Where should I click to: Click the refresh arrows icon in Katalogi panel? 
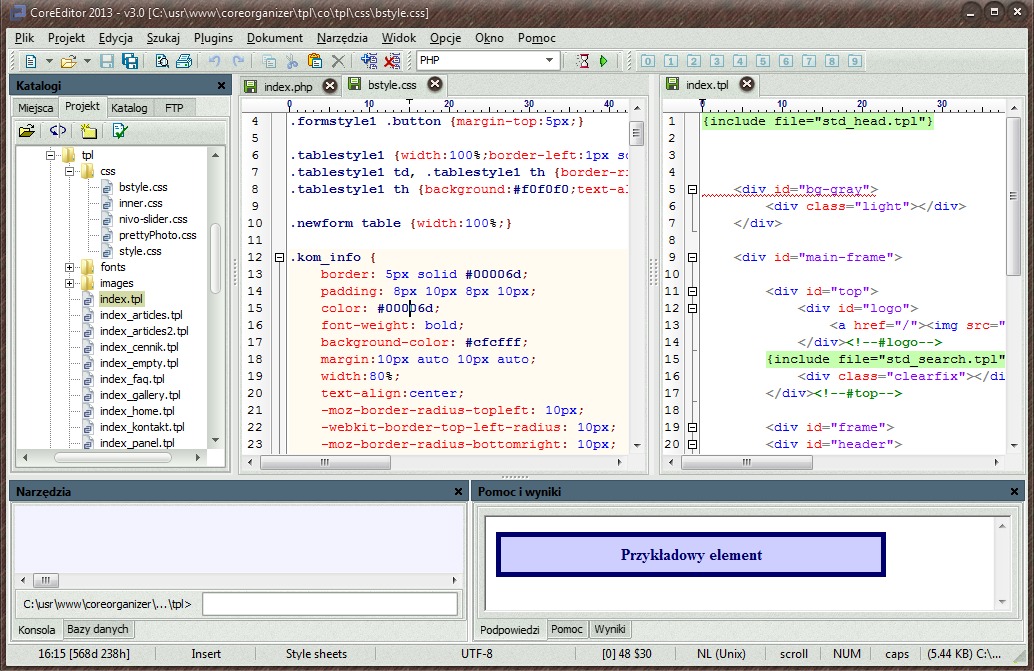58,131
